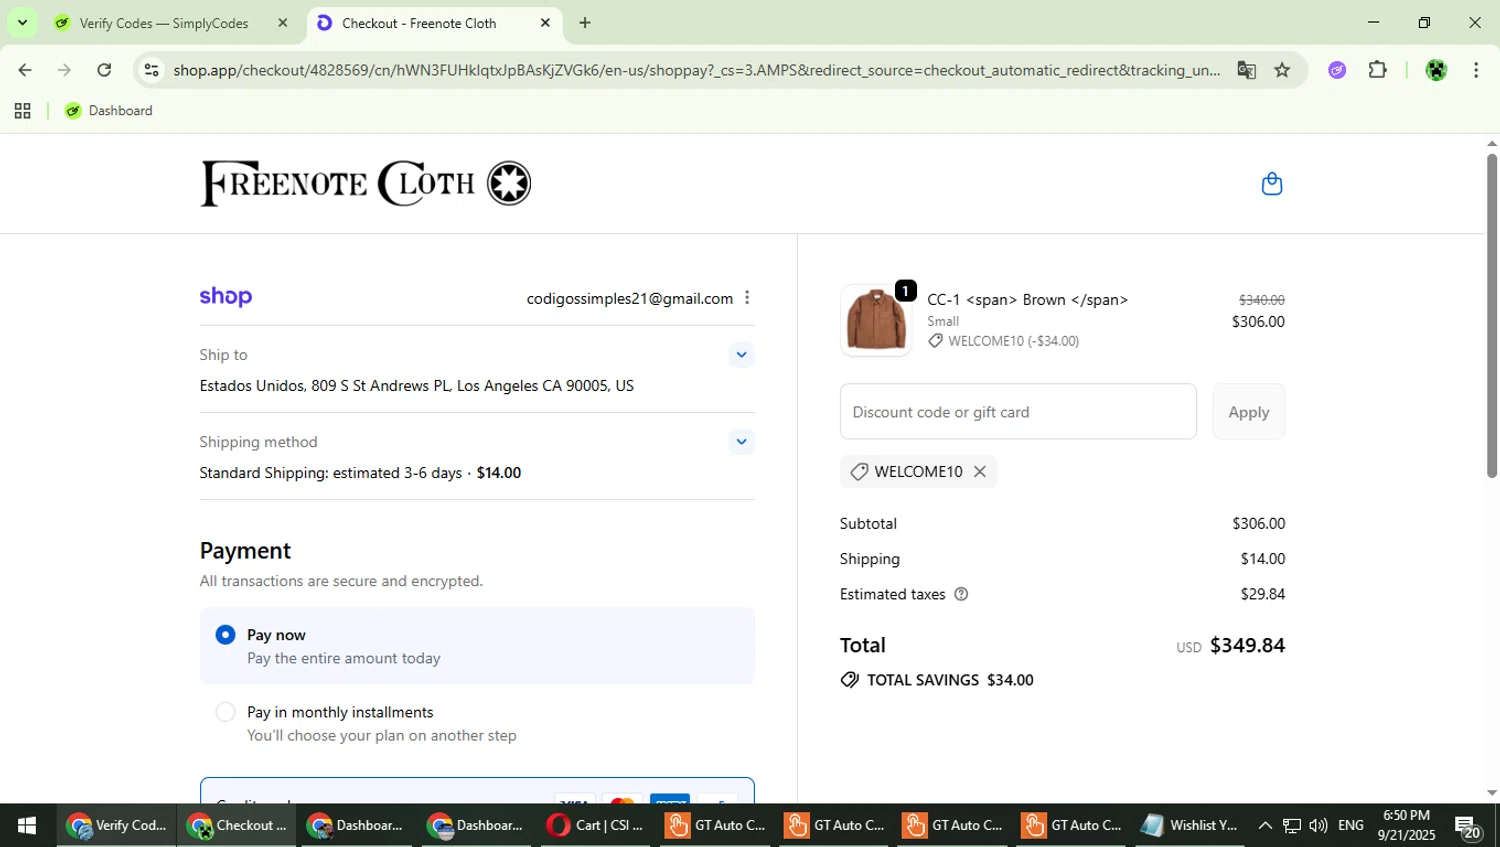The image size is (1500, 847).
Task: Open first Dashboar... taskbar window
Action: [356, 825]
